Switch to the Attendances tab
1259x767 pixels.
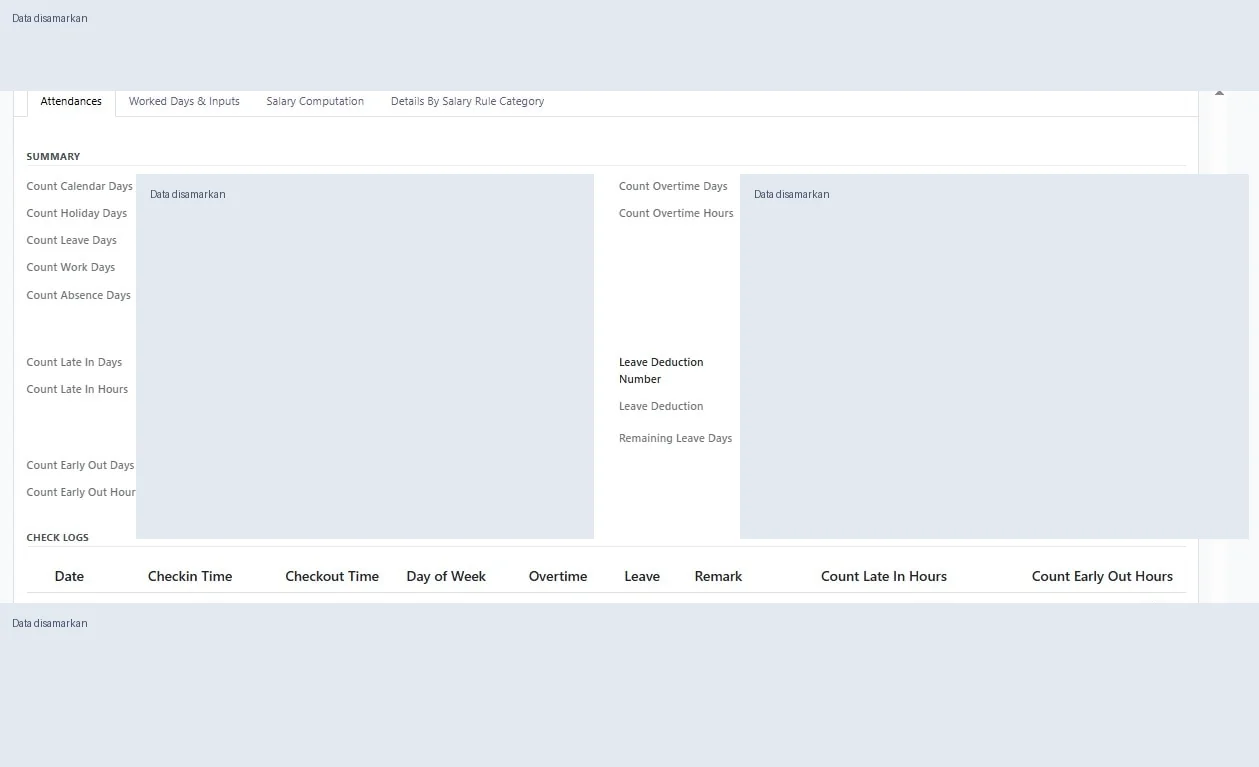tap(71, 102)
